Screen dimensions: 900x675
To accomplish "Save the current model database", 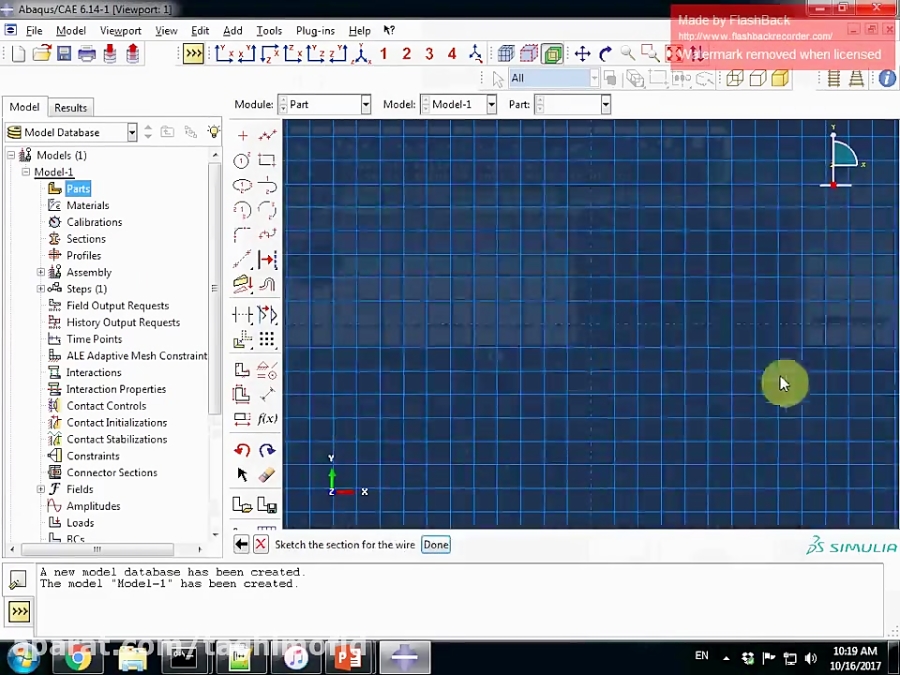I will click(63, 54).
